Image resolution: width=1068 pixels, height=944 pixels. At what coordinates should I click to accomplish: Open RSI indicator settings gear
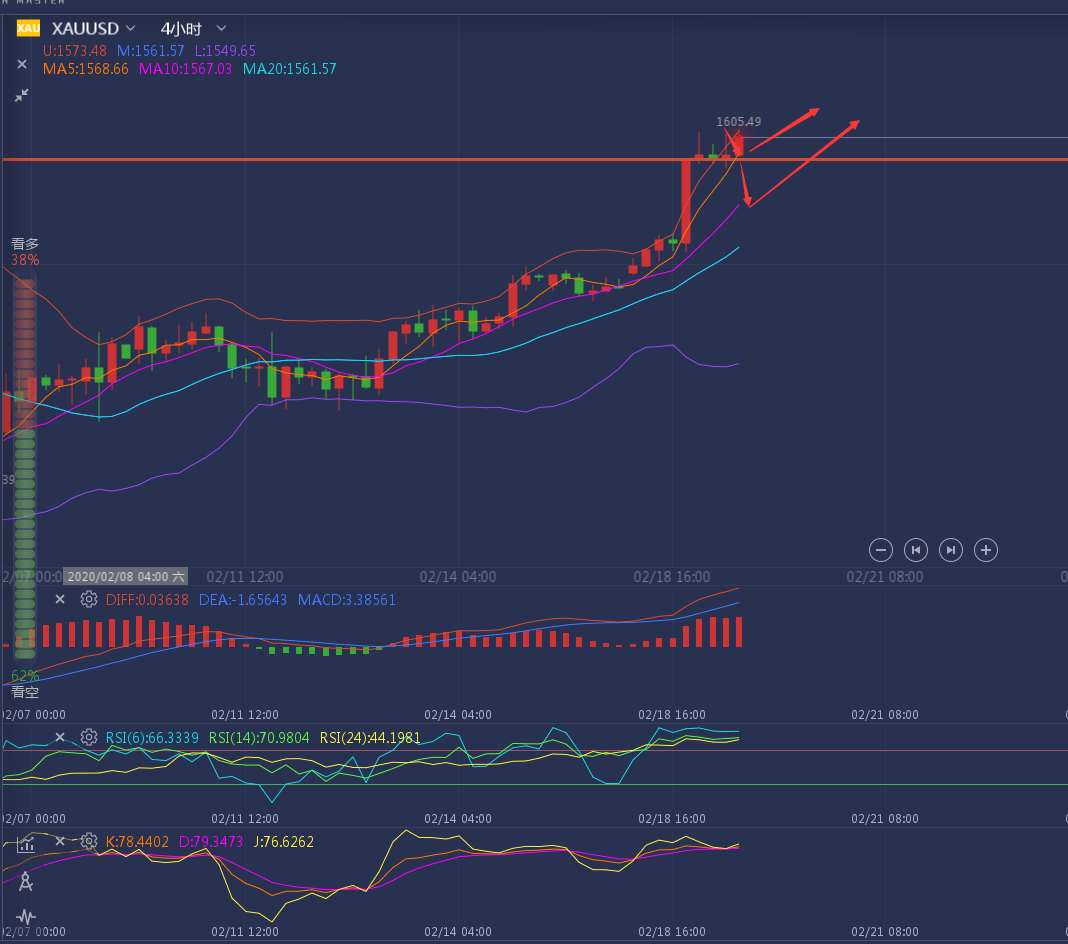(89, 738)
